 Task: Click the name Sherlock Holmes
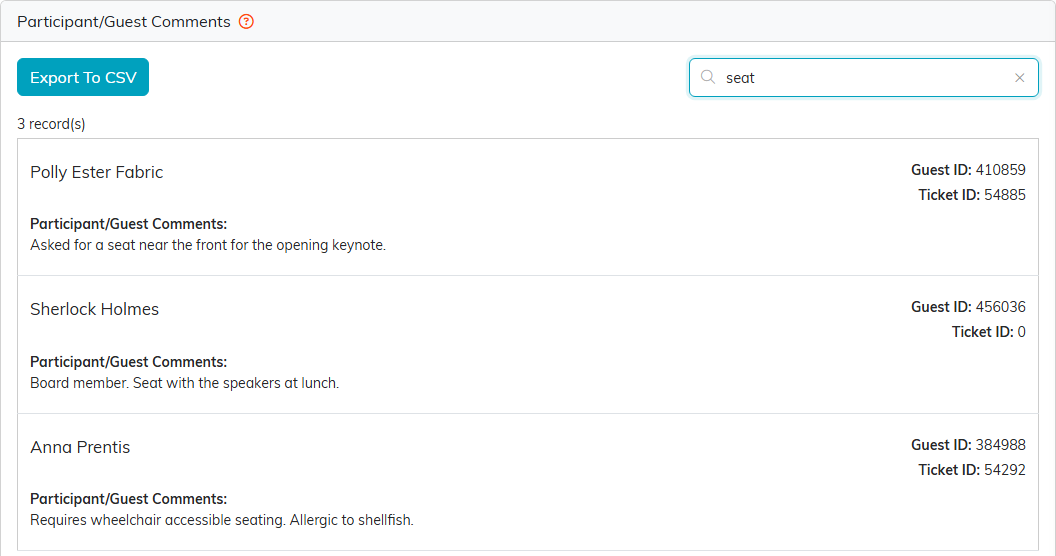pos(94,309)
